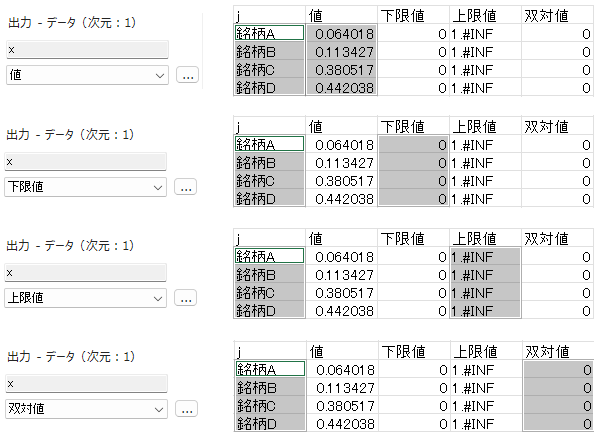Select 0.113427 in 下限値-highlighted table
This screenshot has height=438, width=598.
coord(341,163)
